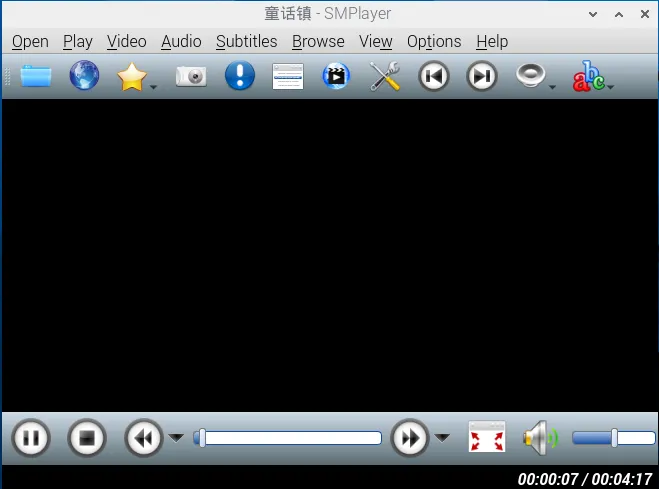Mute audio with the speaker icon

(540, 438)
